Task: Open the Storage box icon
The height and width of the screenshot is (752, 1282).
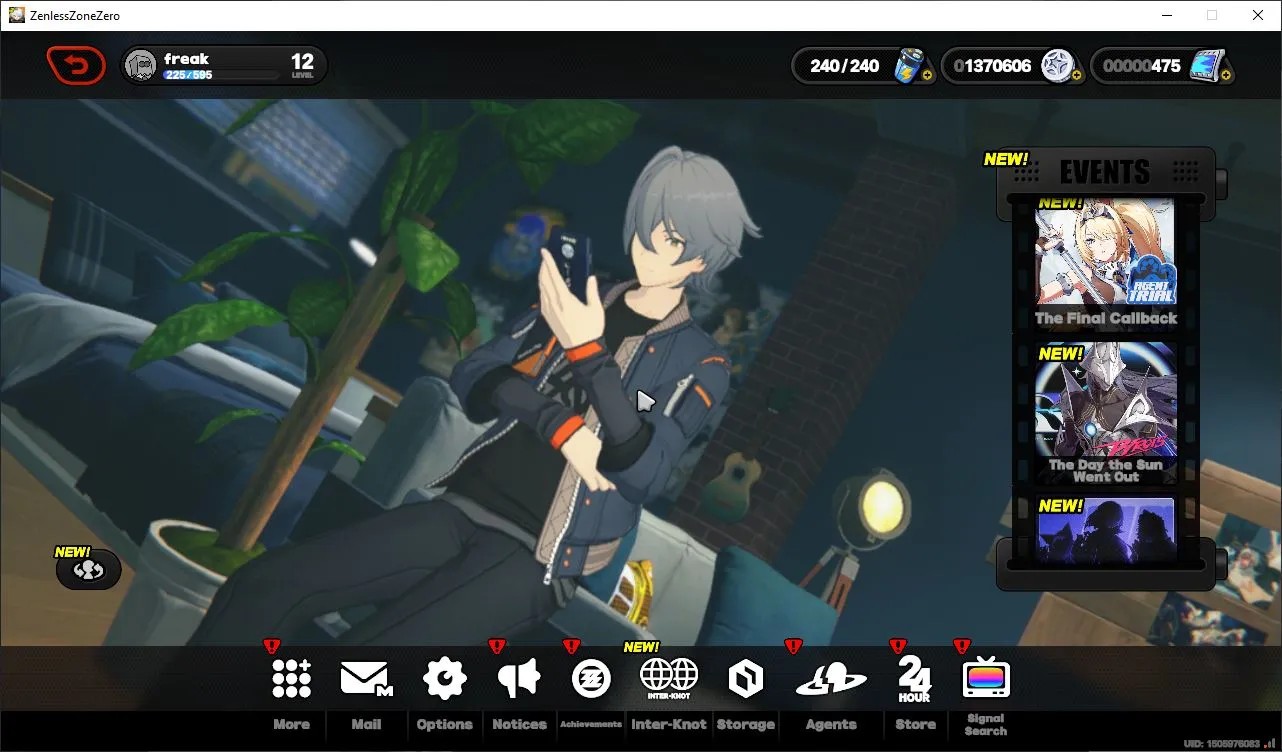Action: 746,679
